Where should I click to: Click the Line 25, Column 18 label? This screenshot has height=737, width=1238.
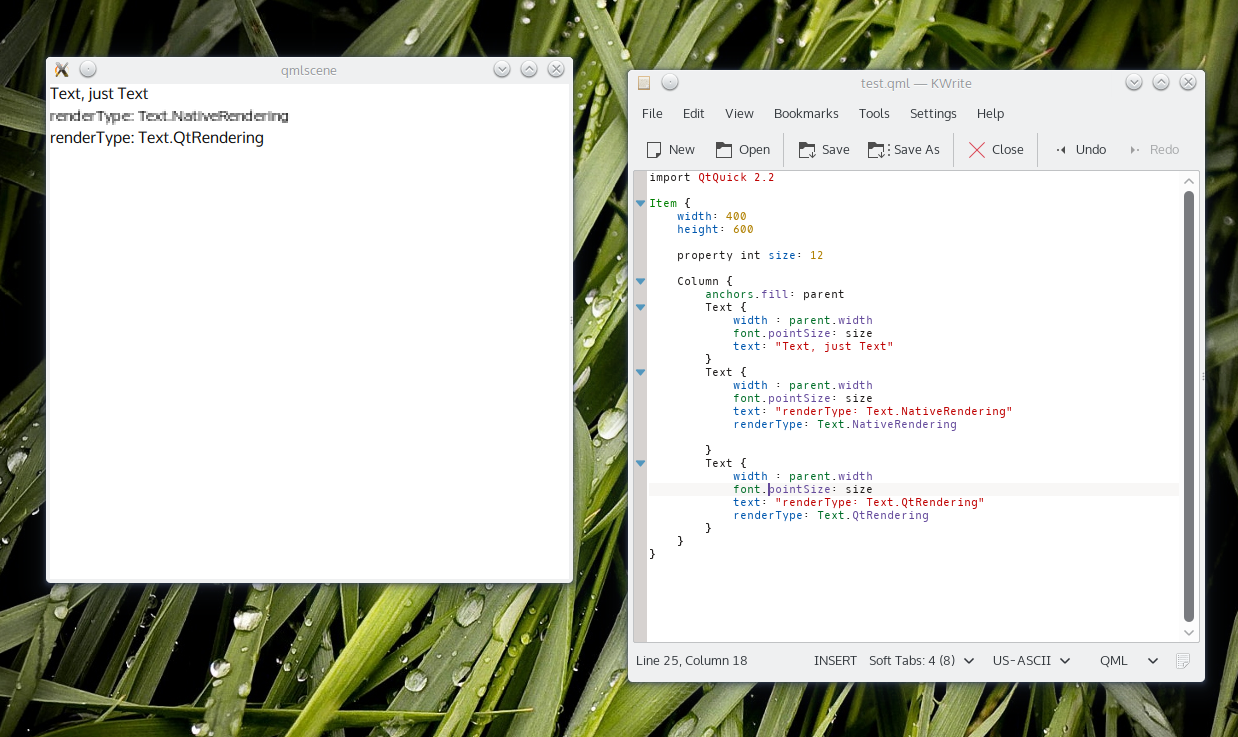(x=691, y=660)
